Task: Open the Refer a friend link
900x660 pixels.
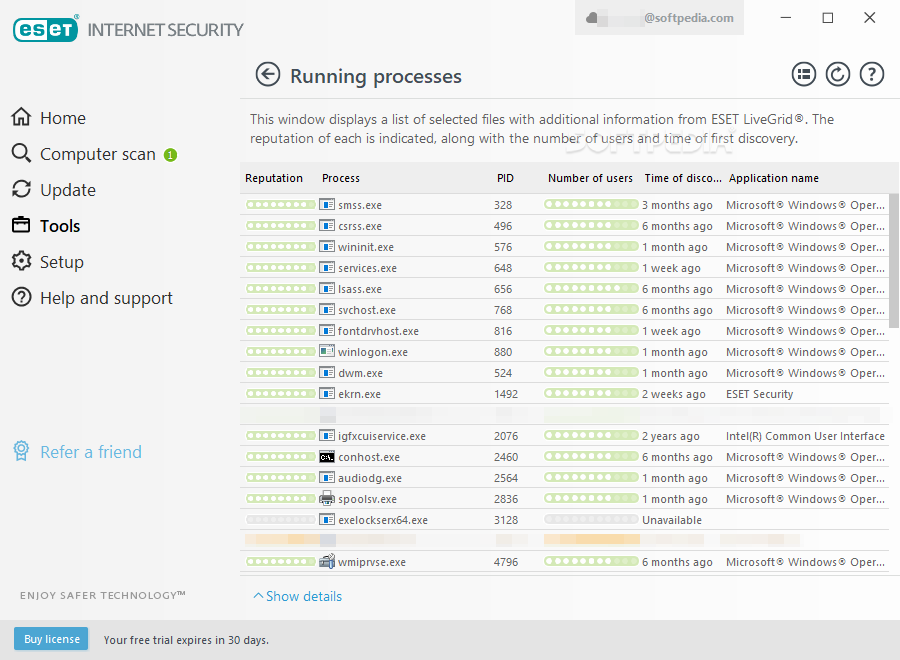Action: pos(91,452)
